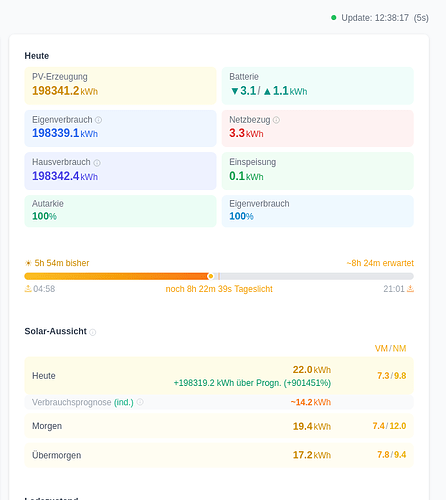
Task: Click the Heute forecast row
Action: click(219, 376)
